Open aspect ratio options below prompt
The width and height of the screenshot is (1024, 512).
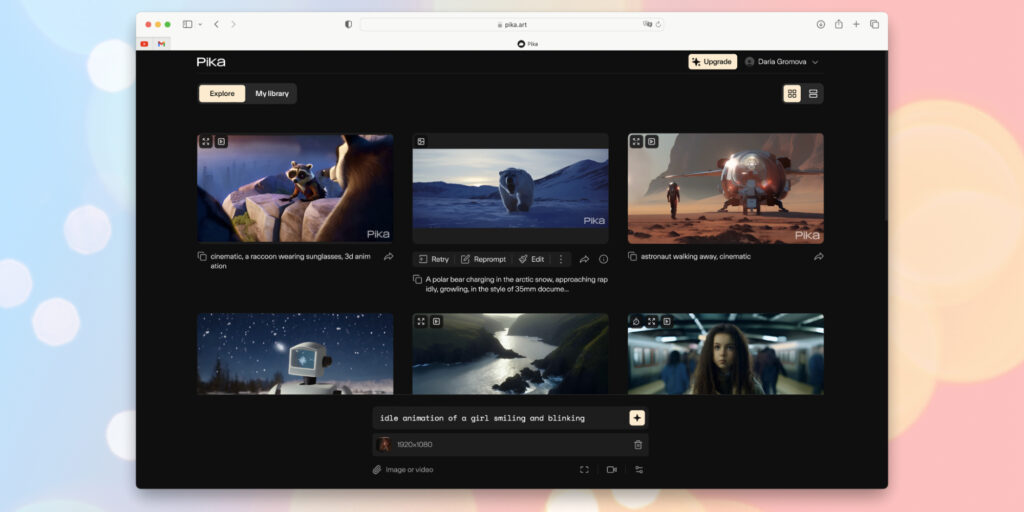pos(584,470)
